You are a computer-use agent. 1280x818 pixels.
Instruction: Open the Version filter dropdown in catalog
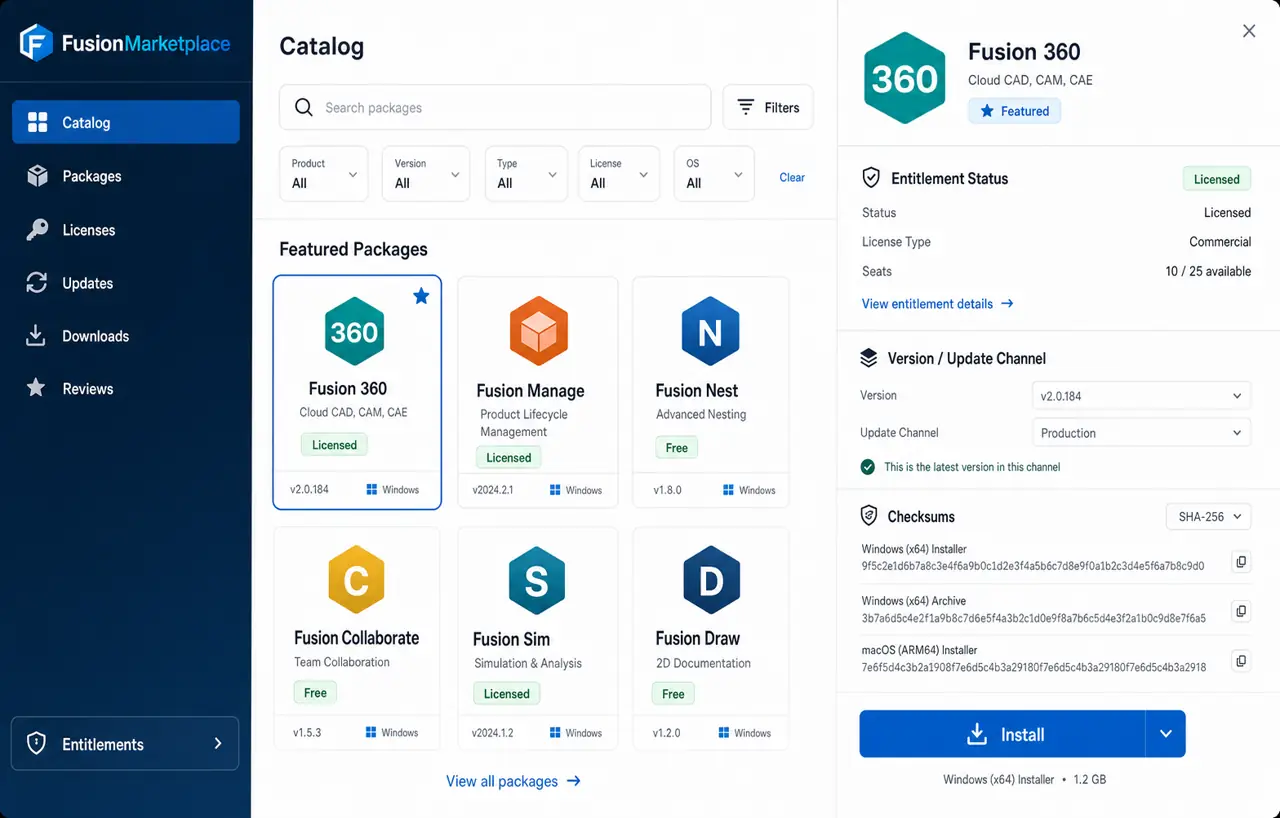(x=426, y=174)
